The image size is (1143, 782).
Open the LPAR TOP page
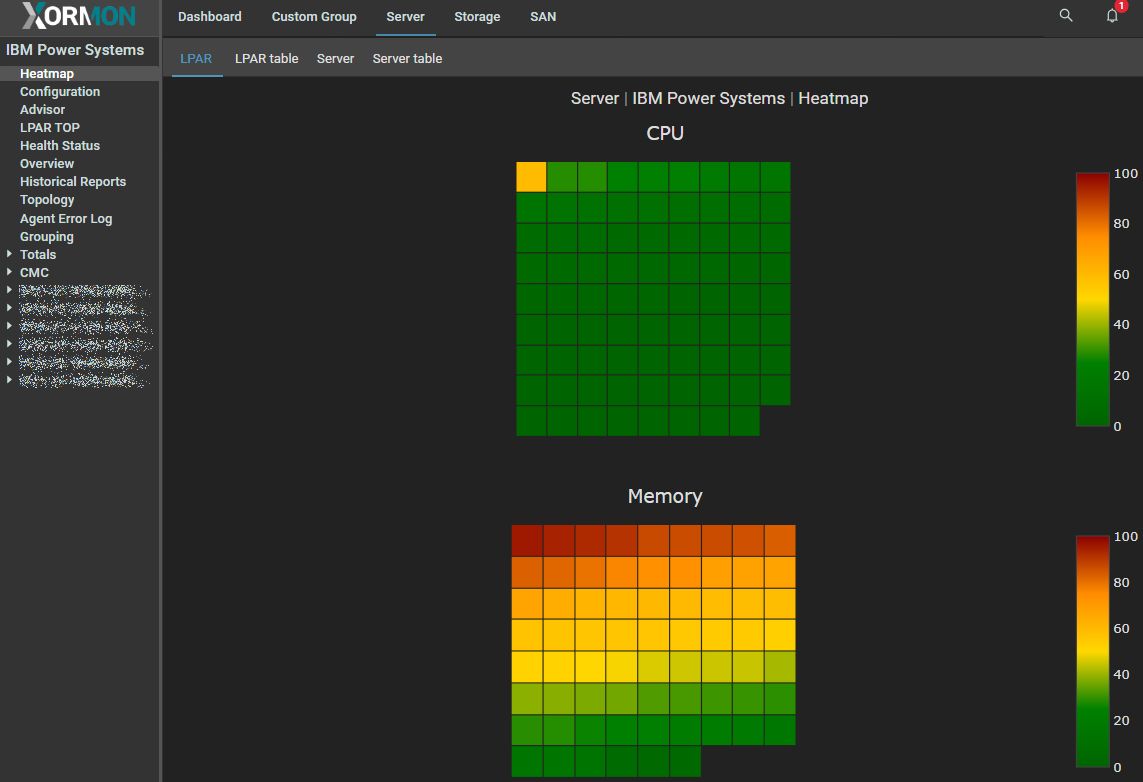pos(50,127)
